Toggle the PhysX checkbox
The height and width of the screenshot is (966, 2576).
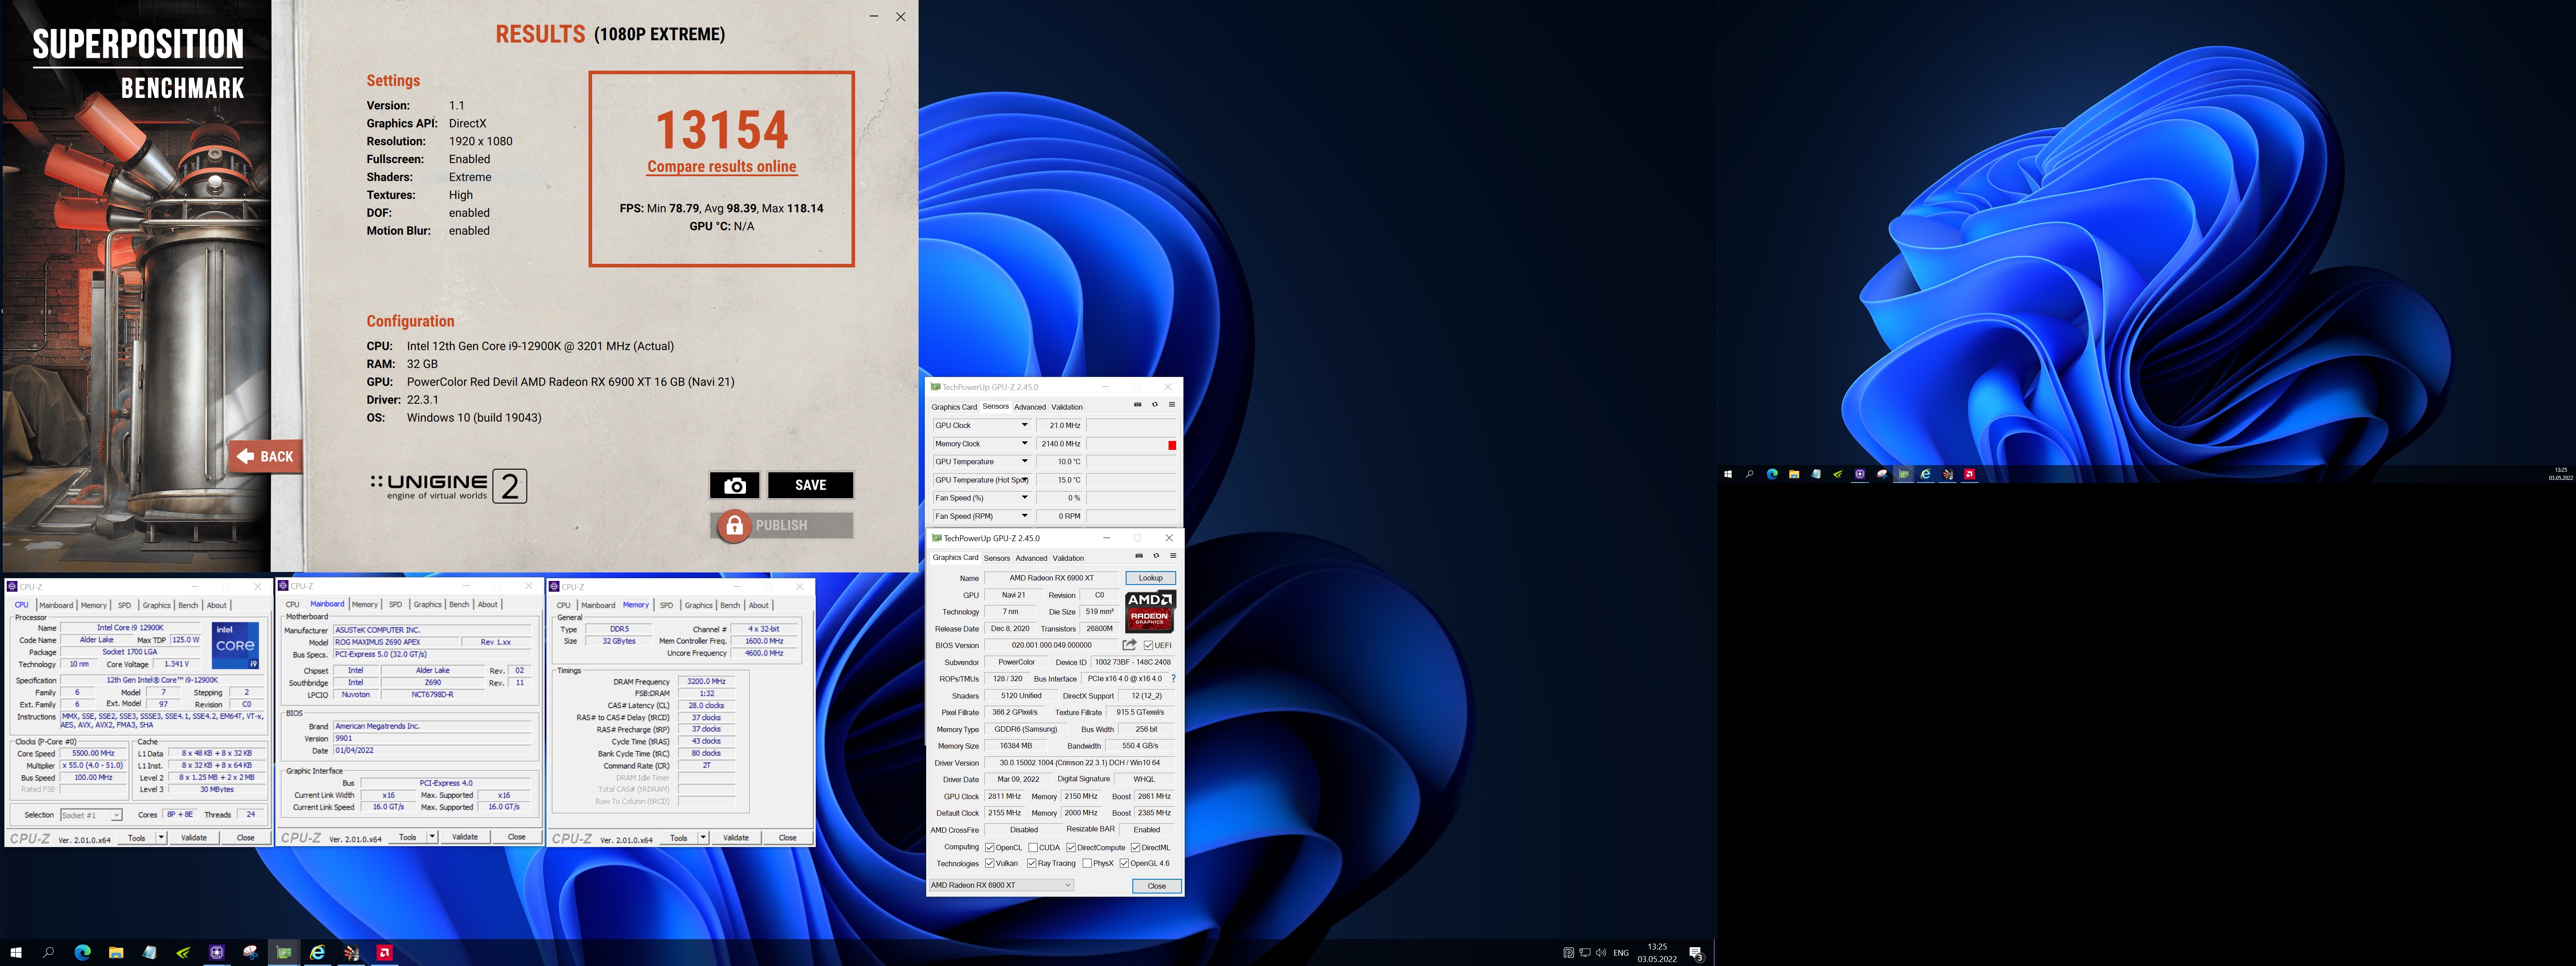[1087, 863]
